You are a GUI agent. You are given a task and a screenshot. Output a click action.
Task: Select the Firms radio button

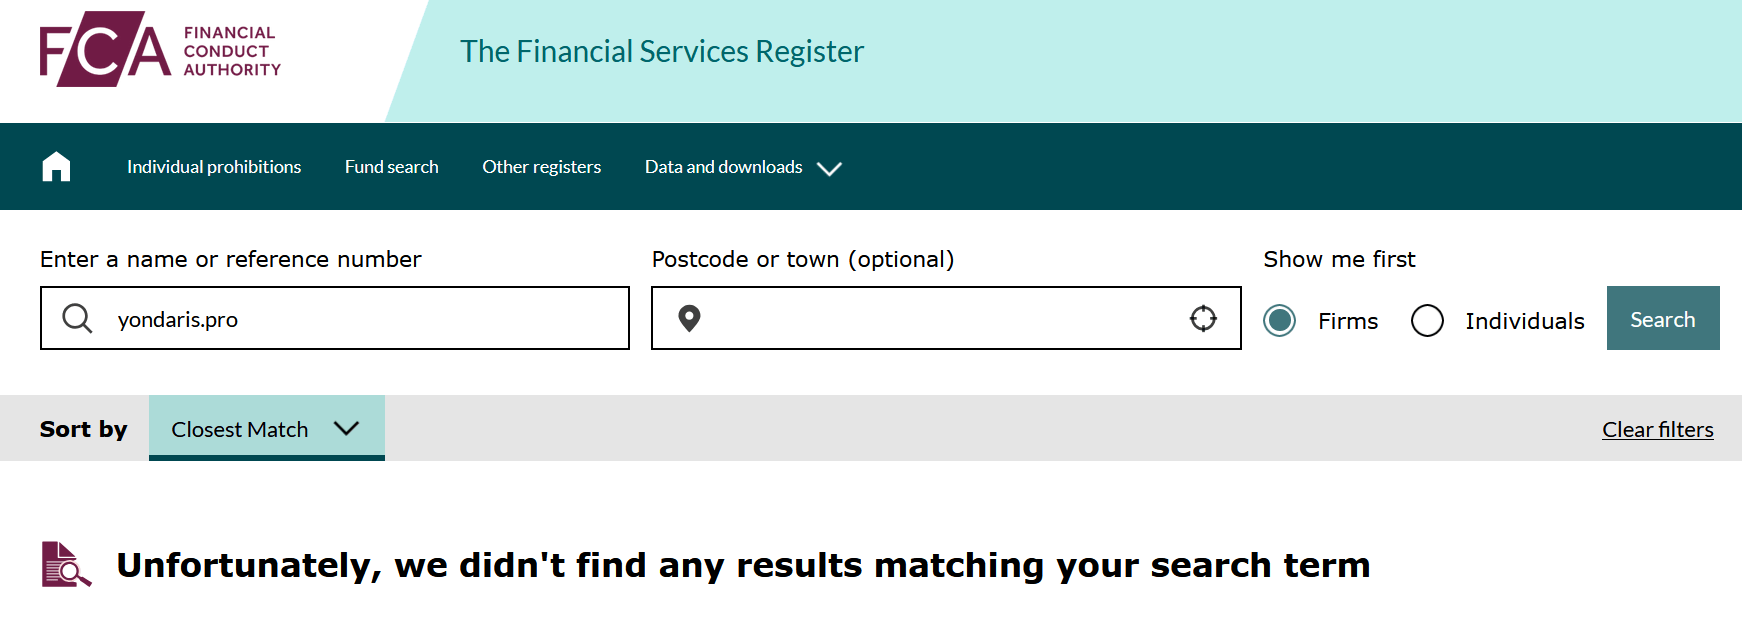1279,320
